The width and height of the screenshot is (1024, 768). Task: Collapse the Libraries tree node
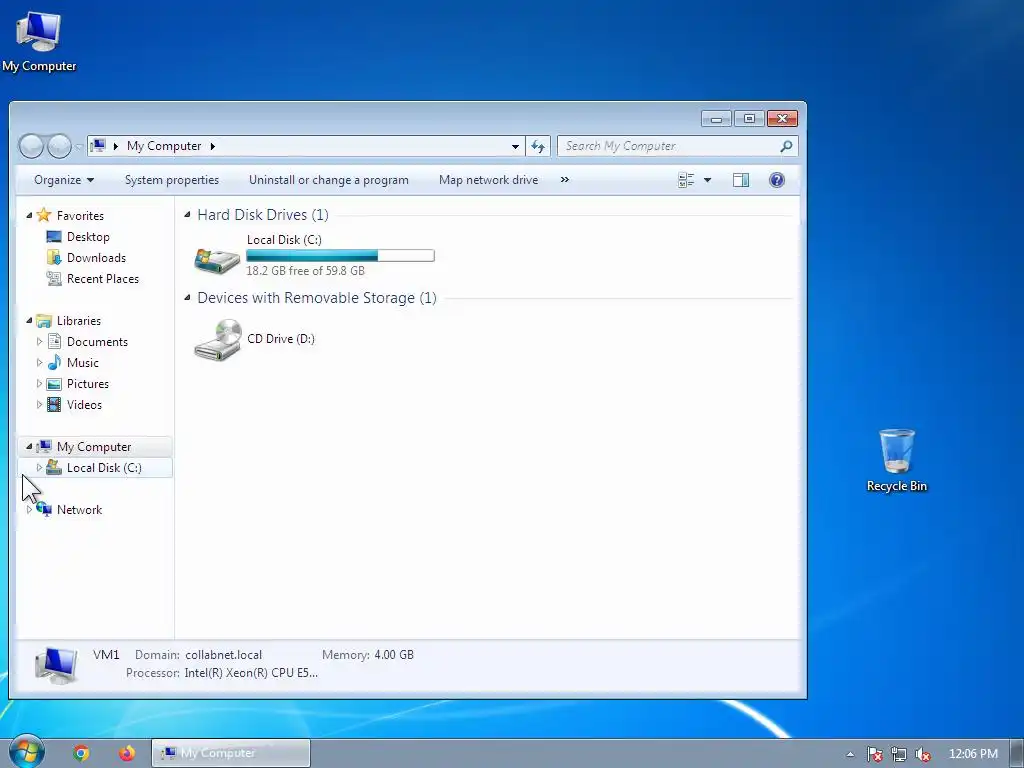coord(29,320)
